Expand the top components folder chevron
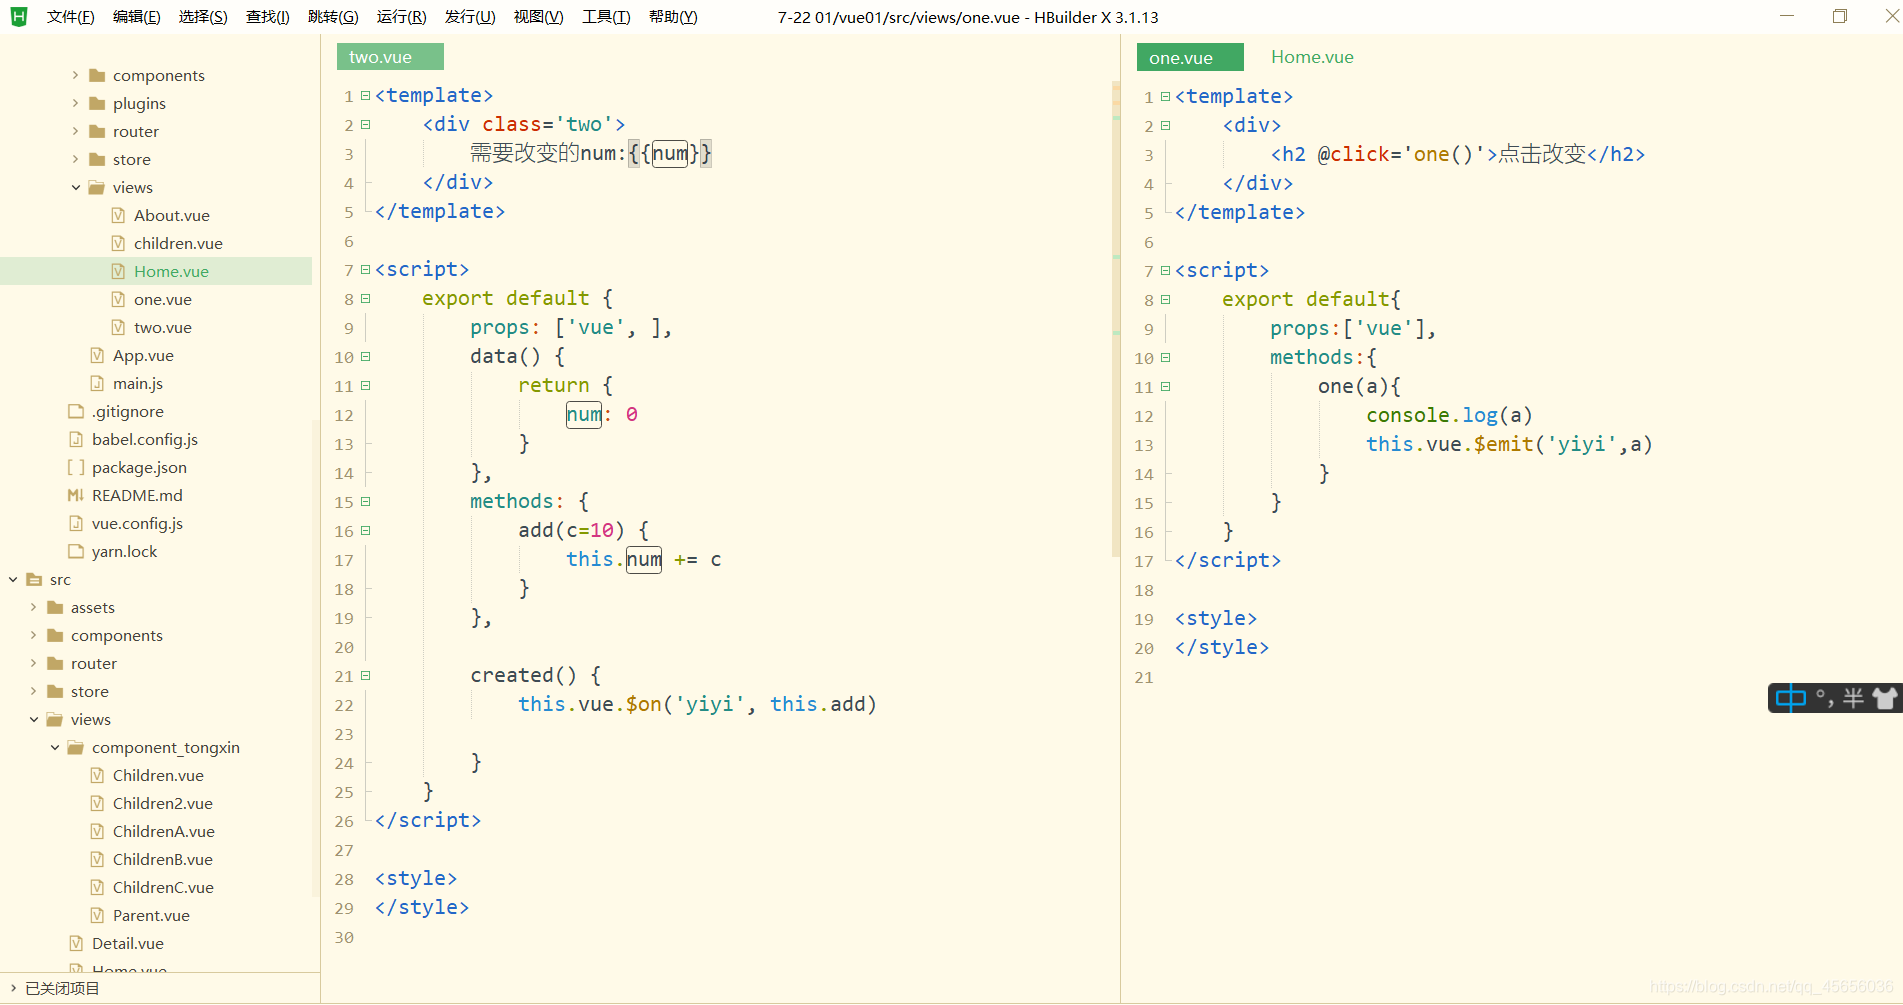Viewport: 1903px width, 1005px height. pyautogui.click(x=75, y=75)
